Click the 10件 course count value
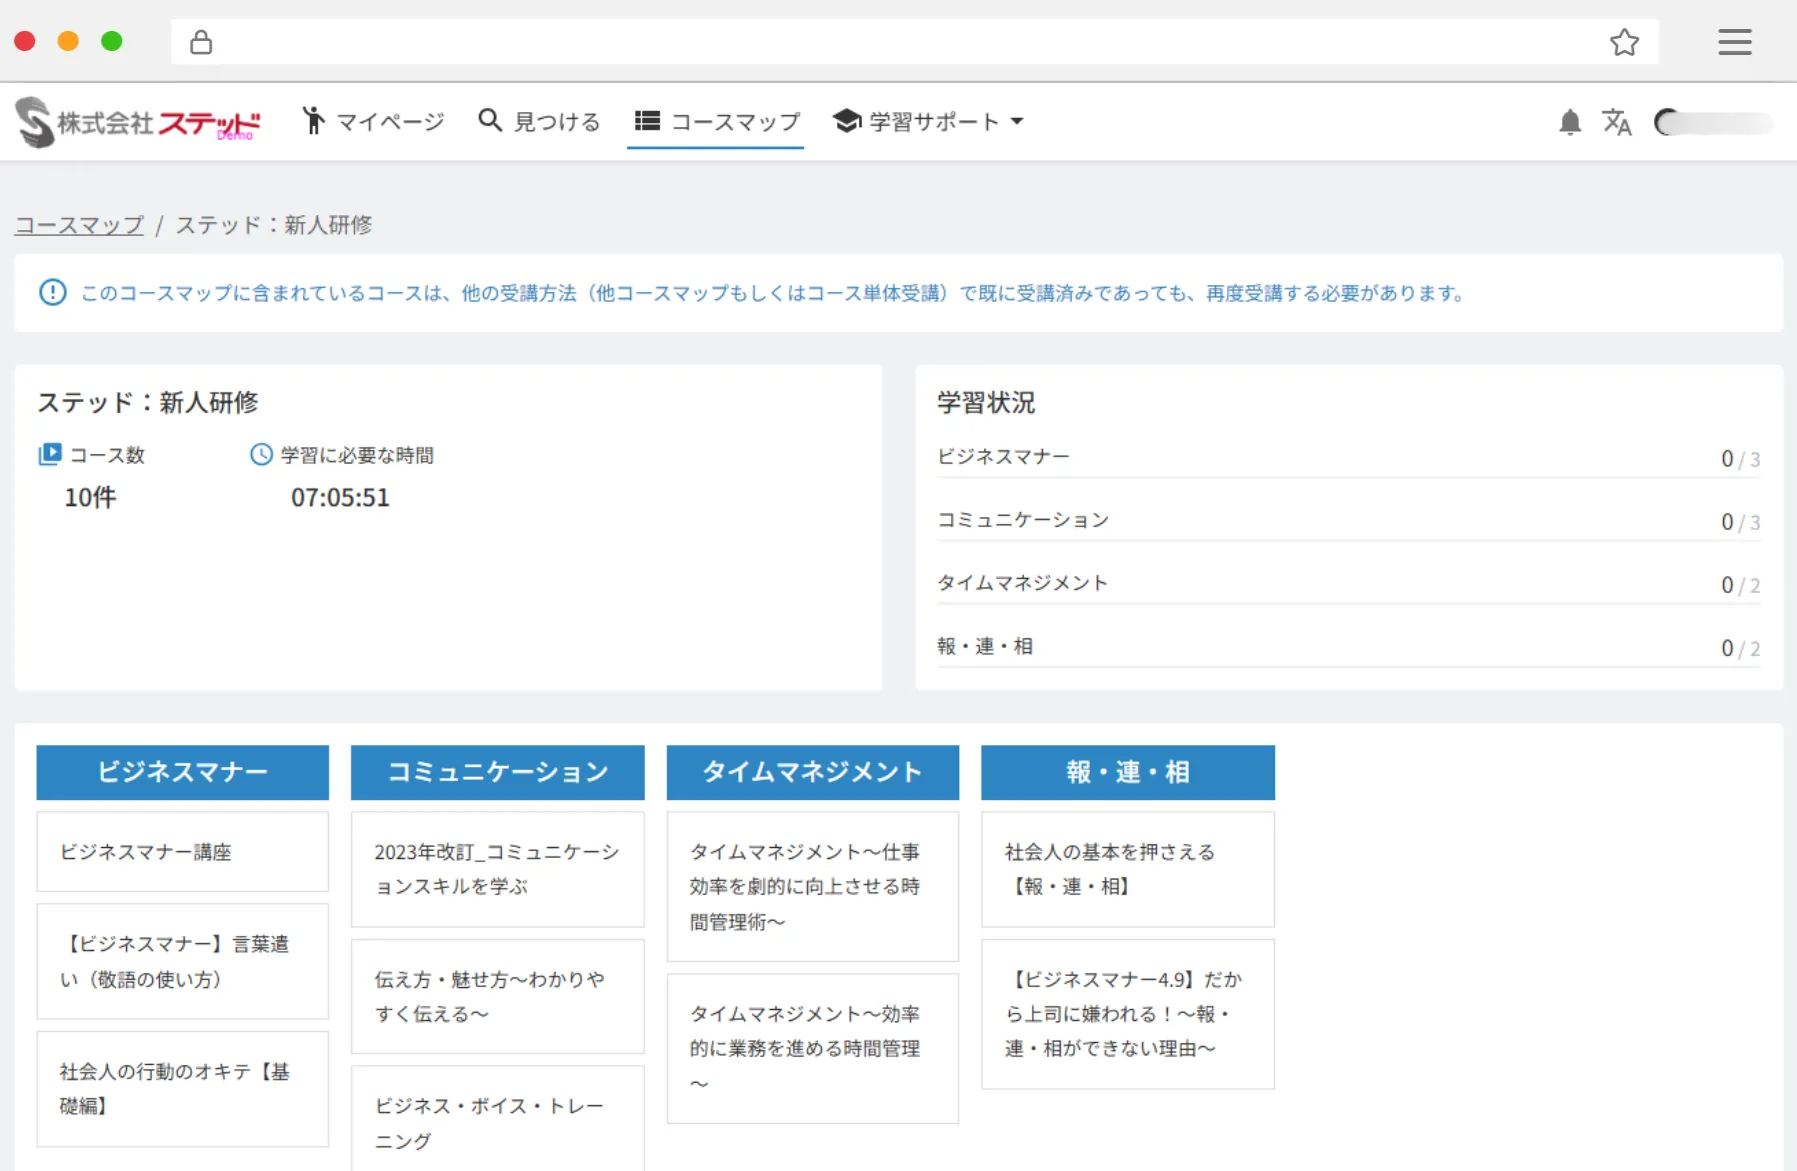Screen dimensions: 1797x1171 pos(90,497)
